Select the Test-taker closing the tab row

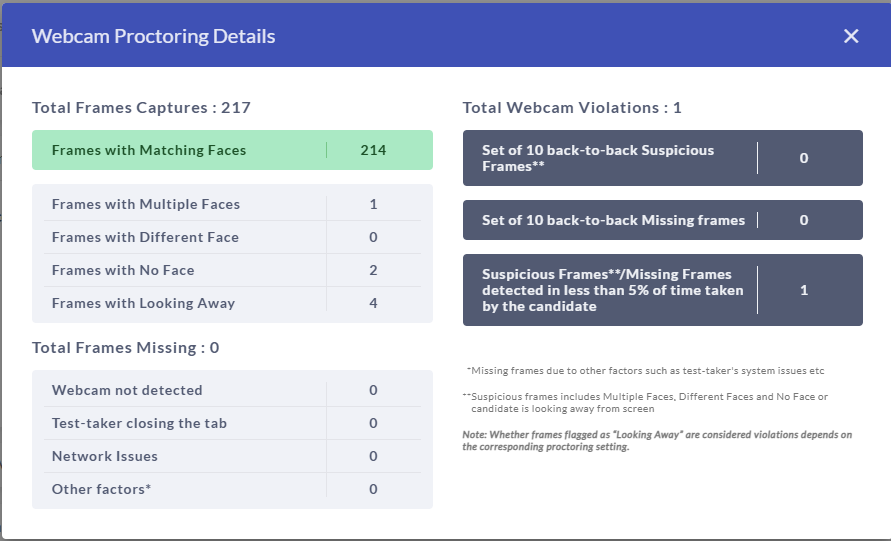point(232,423)
